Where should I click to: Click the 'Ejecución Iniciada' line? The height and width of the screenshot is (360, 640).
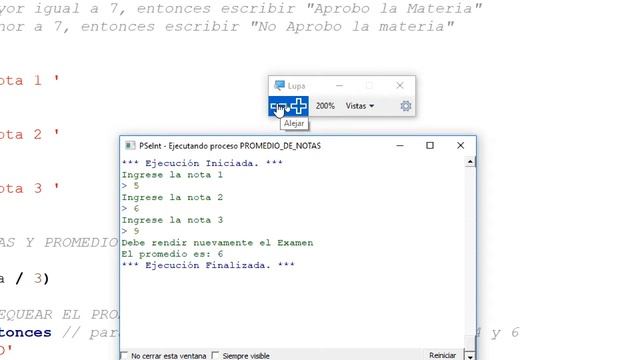click(x=202, y=163)
